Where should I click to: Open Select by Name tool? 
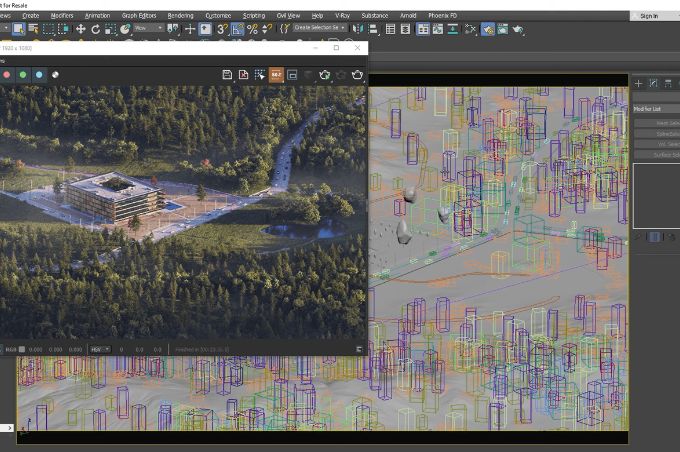click(33, 29)
